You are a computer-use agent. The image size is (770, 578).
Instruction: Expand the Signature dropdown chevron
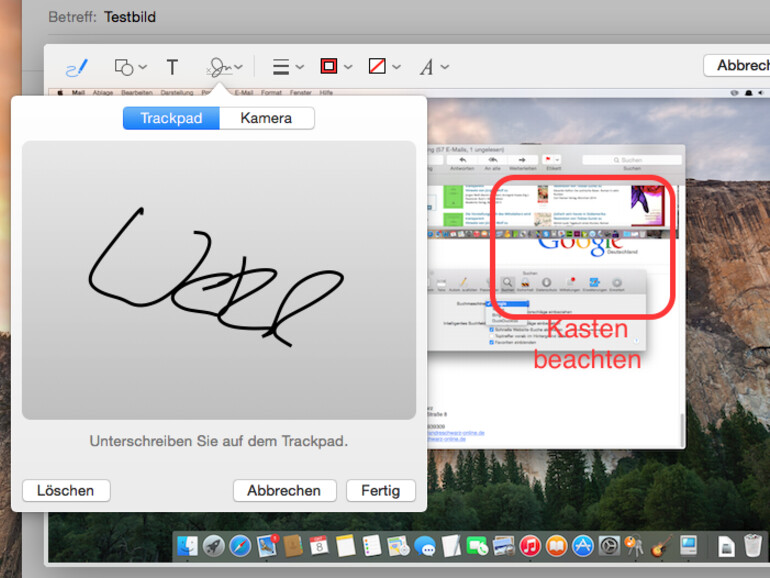coord(239,67)
